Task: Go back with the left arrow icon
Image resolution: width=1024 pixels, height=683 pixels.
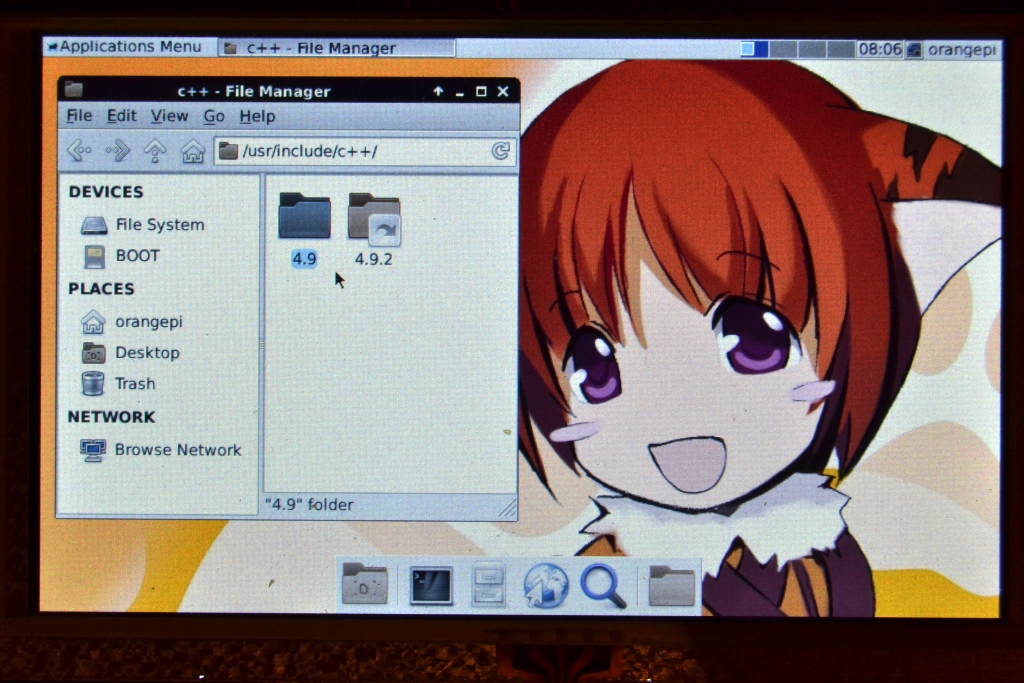Action: pyautogui.click(x=80, y=151)
